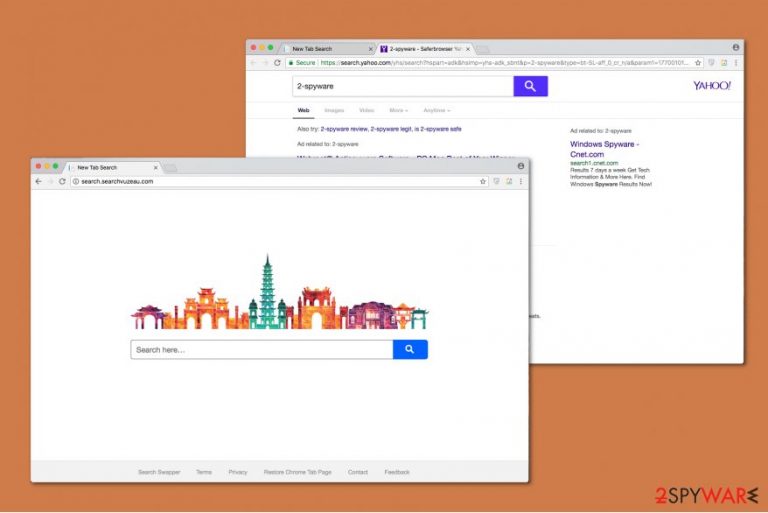Expand the More dropdown in Yahoo results
The width and height of the screenshot is (768, 513).
point(399,110)
